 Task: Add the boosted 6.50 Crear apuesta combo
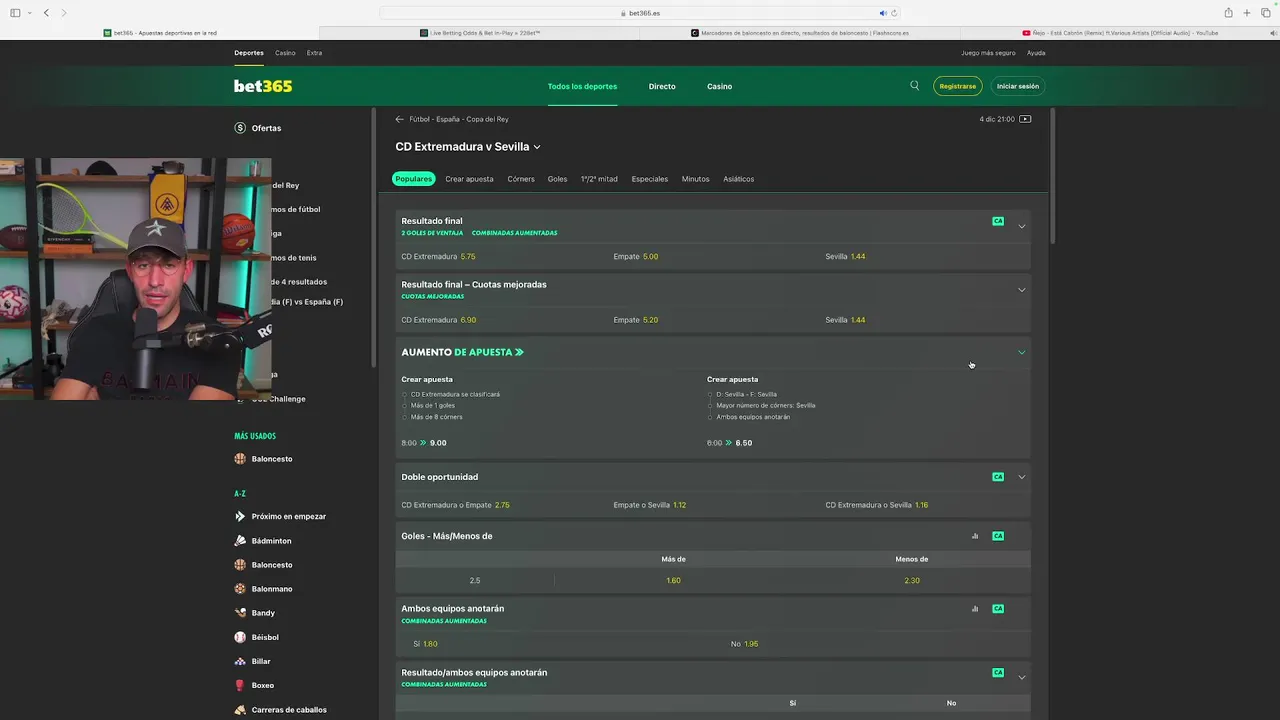[729, 443]
